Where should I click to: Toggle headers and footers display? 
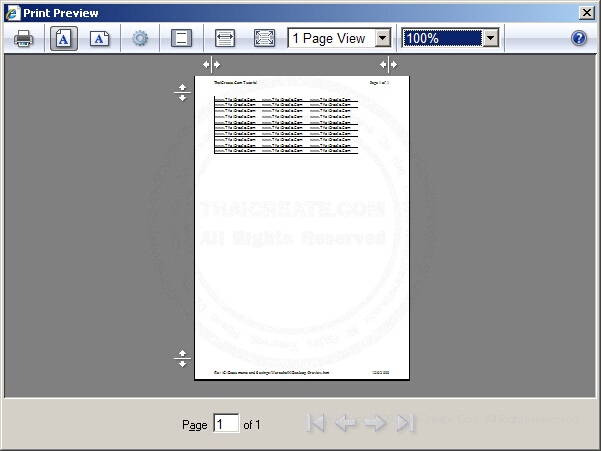[181, 39]
